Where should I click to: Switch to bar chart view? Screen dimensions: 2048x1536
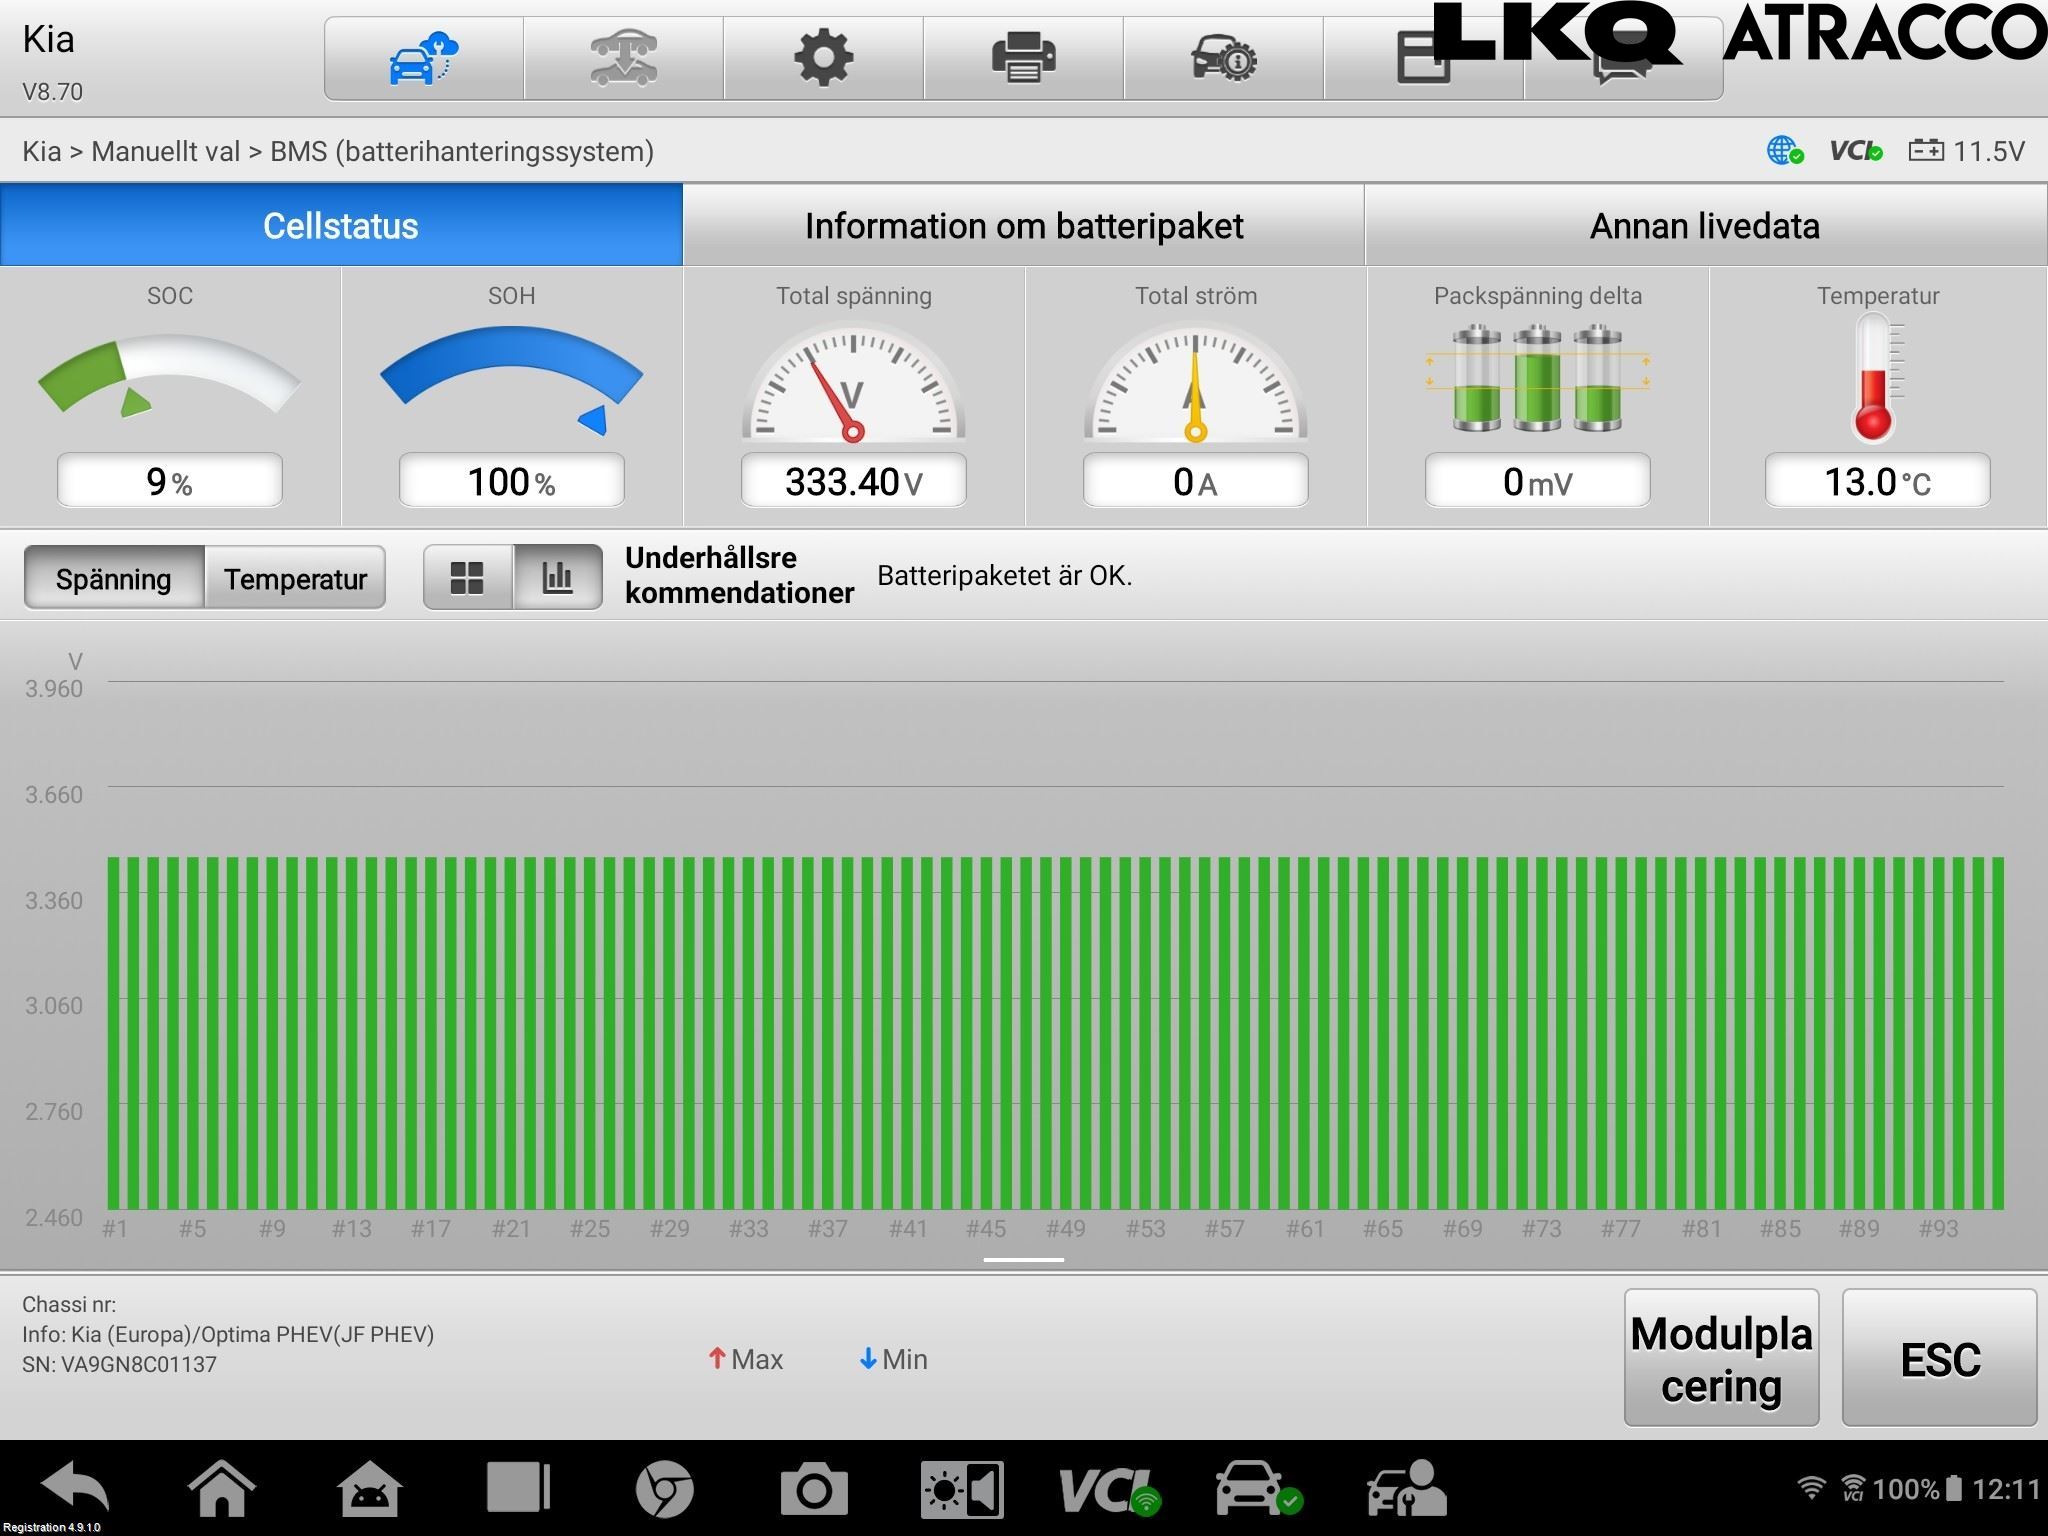tap(558, 577)
